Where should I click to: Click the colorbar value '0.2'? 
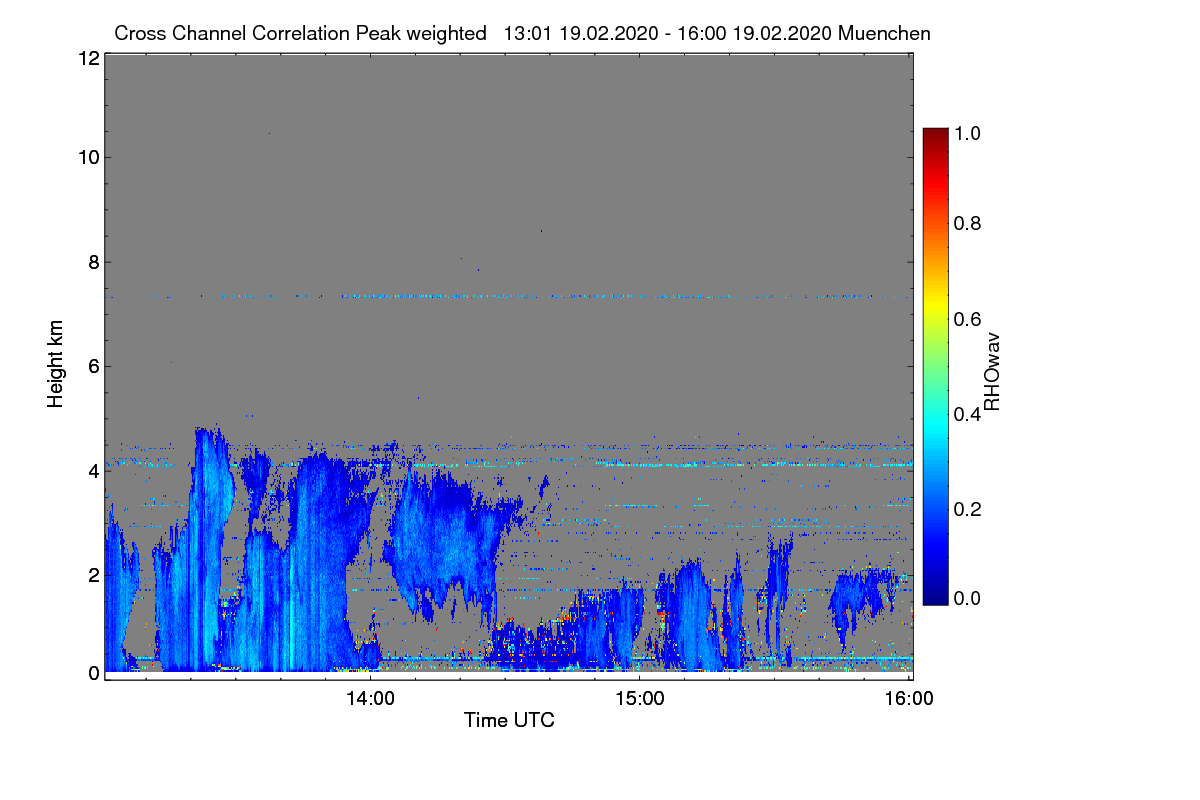966,509
